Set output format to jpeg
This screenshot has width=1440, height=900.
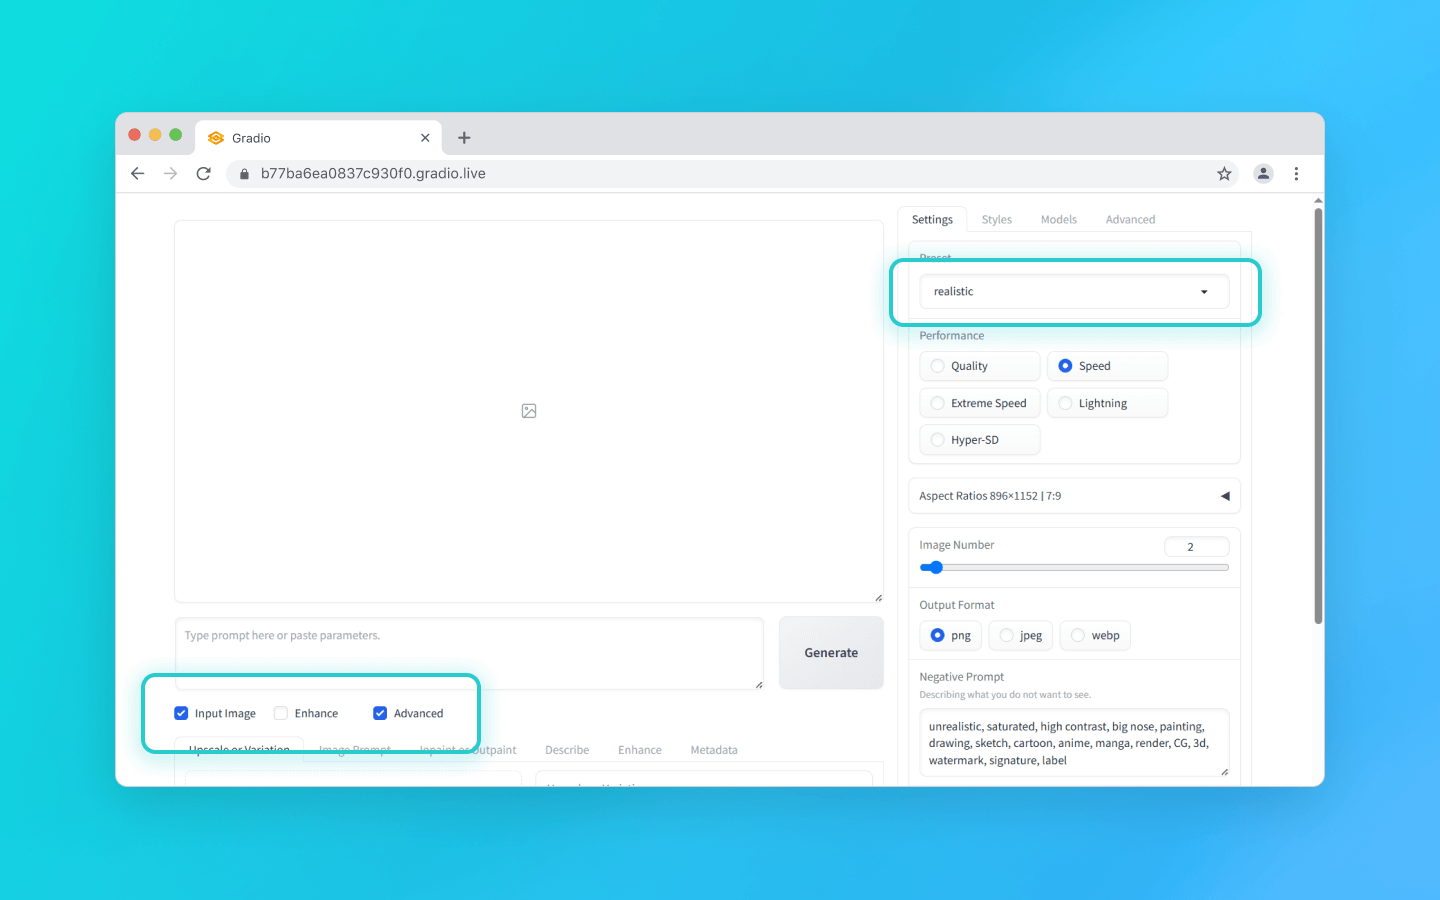pos(1020,635)
